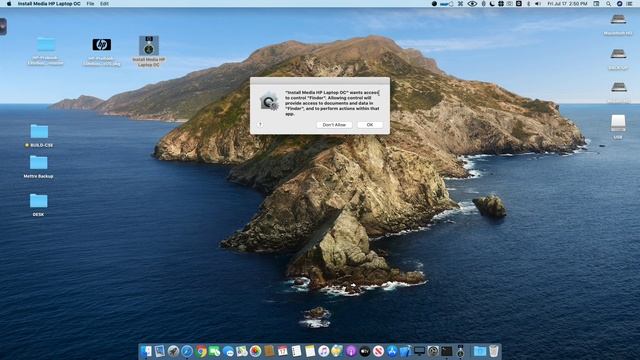Open Spotlight search in the menu bar

point(609,4)
